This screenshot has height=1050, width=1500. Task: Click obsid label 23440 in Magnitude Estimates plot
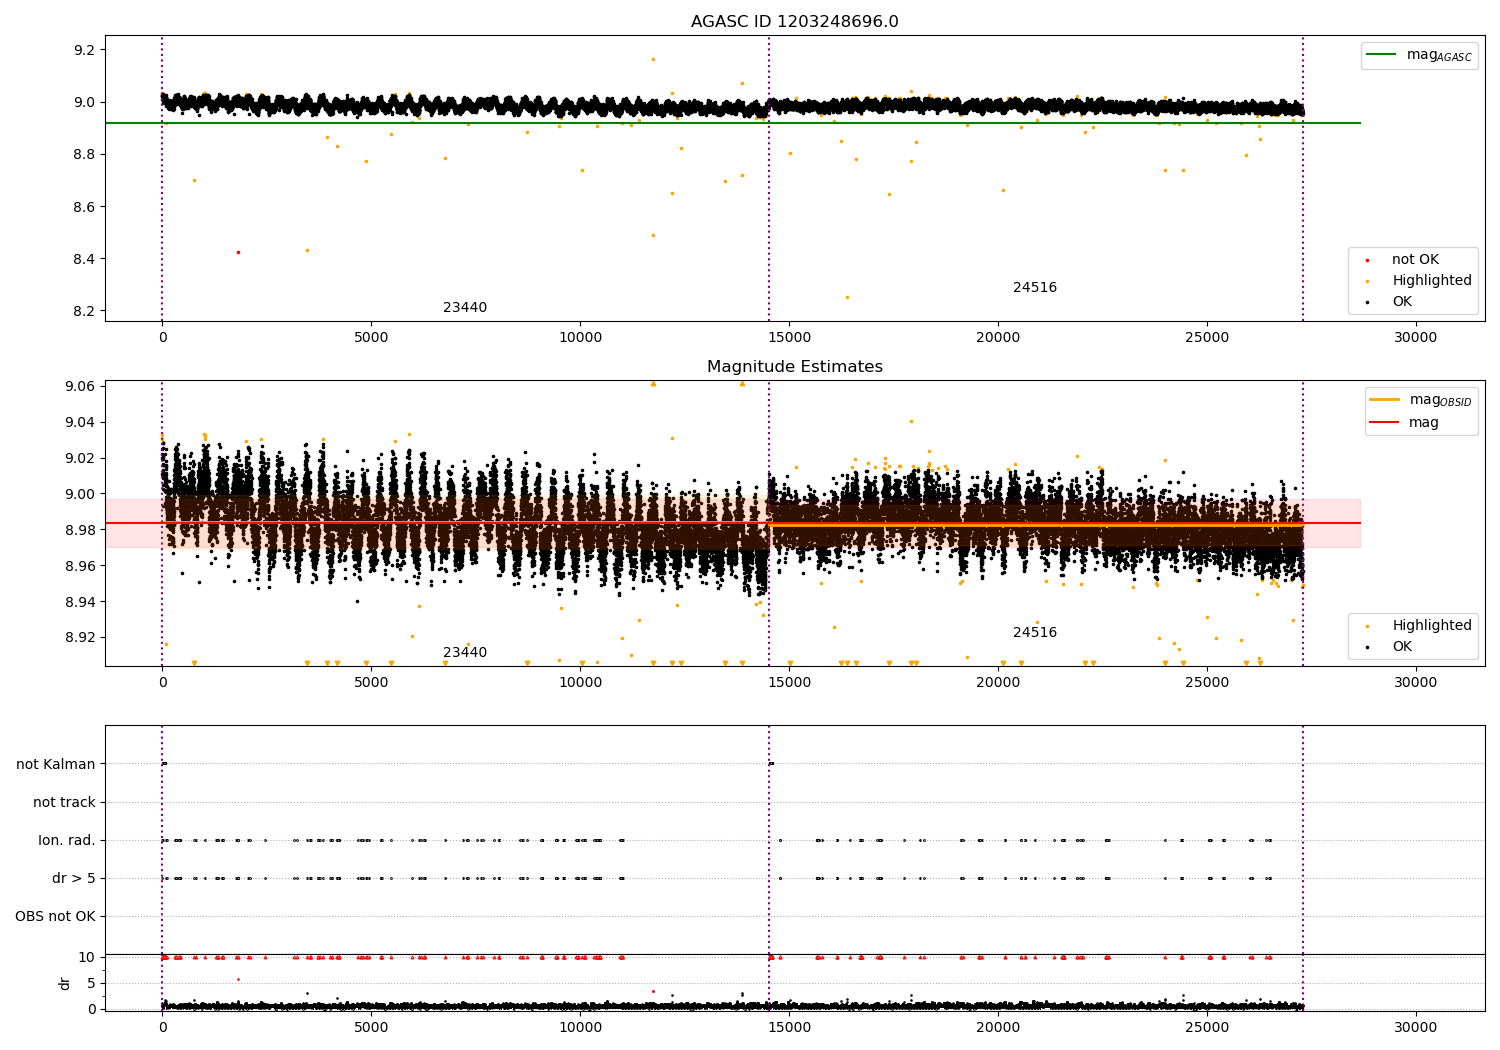[465, 653]
